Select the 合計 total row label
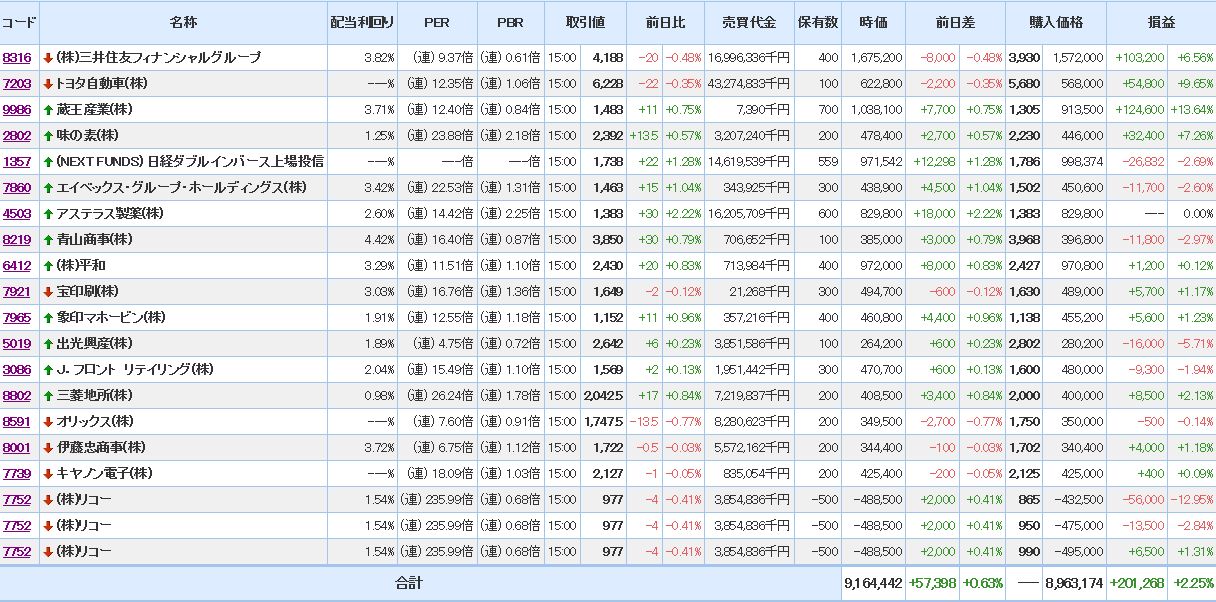 [x=409, y=583]
